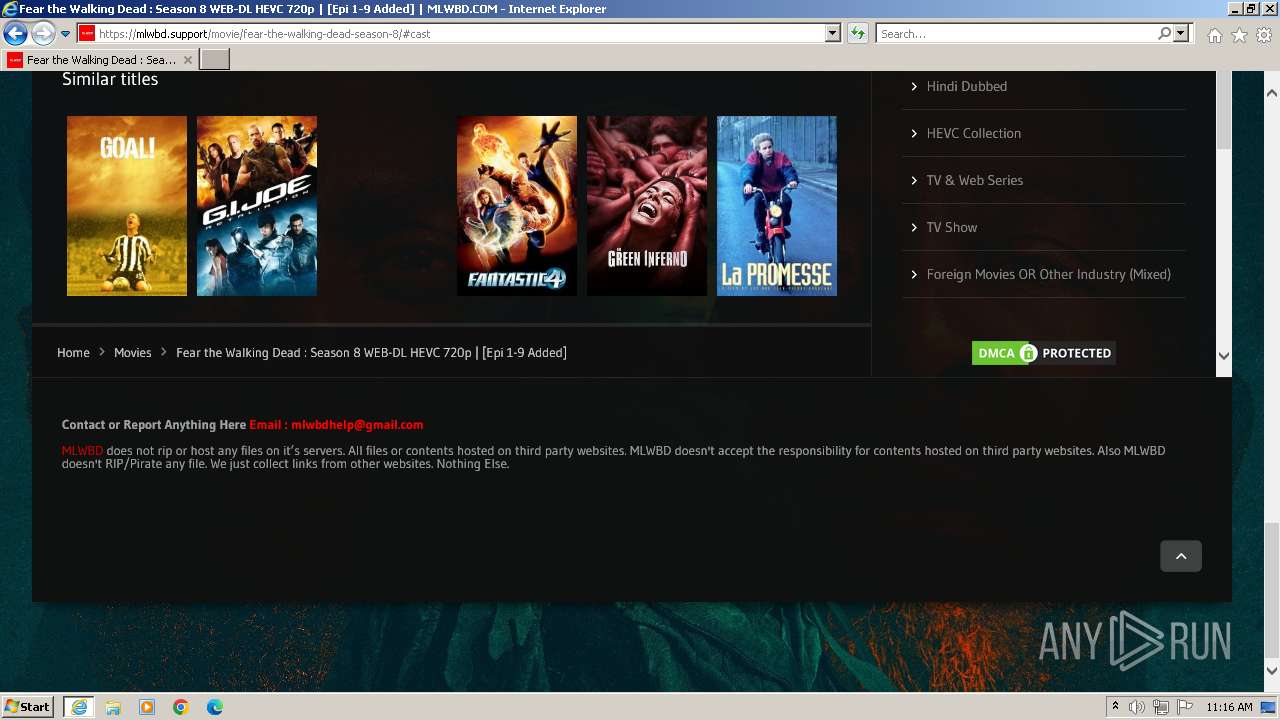Go to Home in the breadcrumb
Image resolution: width=1280 pixels, height=720 pixels.
click(73, 352)
